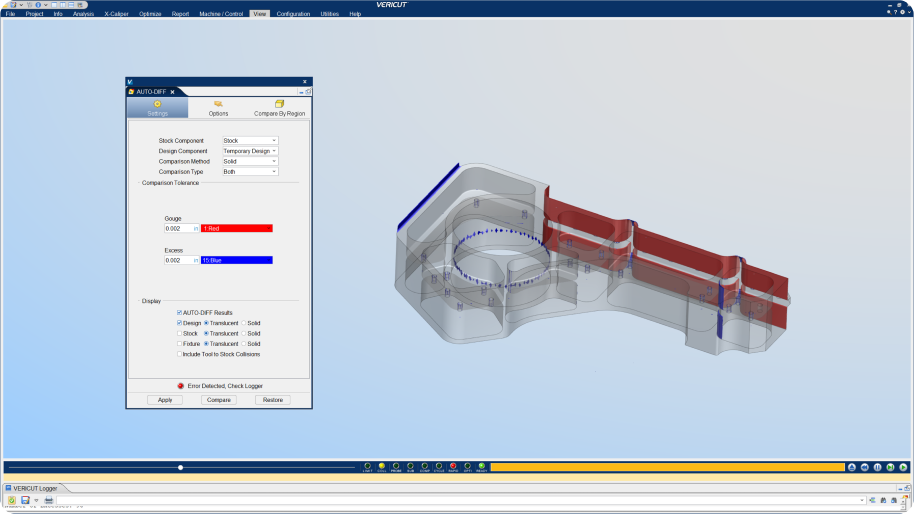Image resolution: width=914 pixels, height=514 pixels.
Task: Click the print icon in Logger toolbar
Action: click(x=48, y=500)
